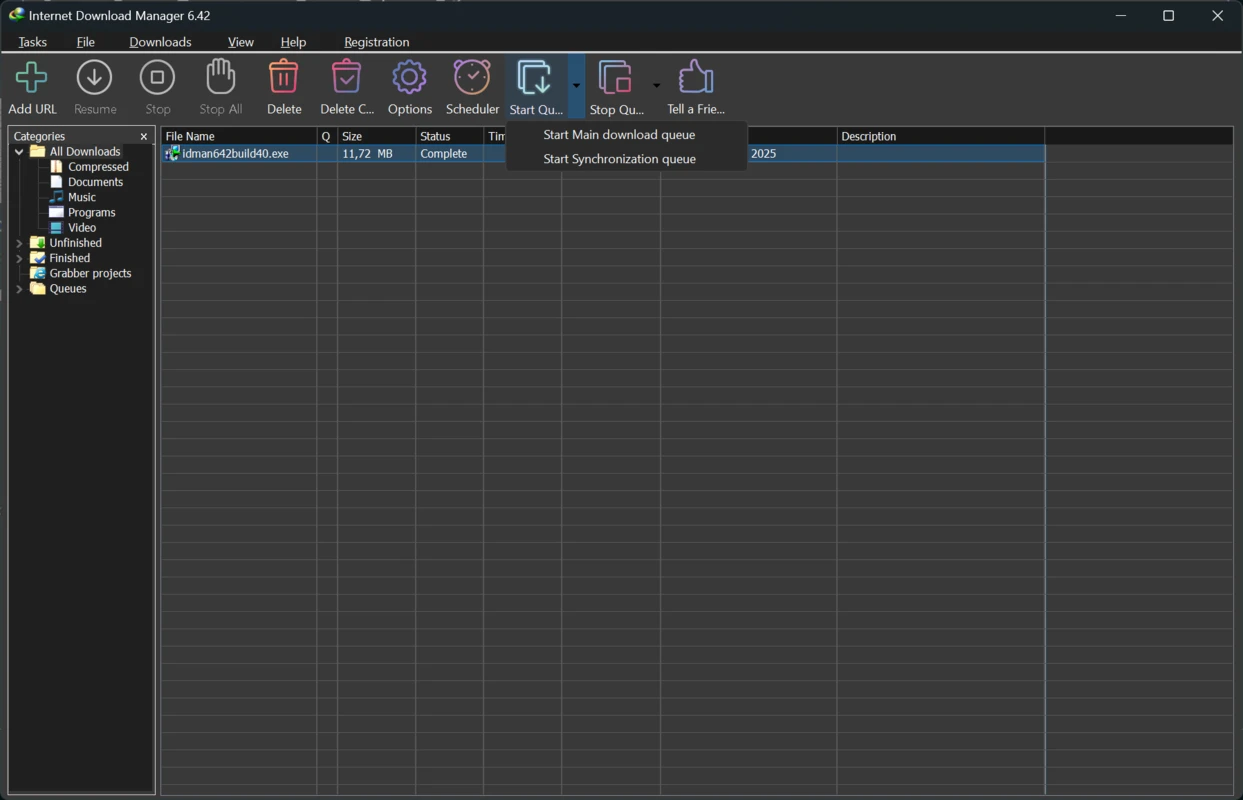1243x800 pixels.
Task: Open the Help menu
Action: 293,42
